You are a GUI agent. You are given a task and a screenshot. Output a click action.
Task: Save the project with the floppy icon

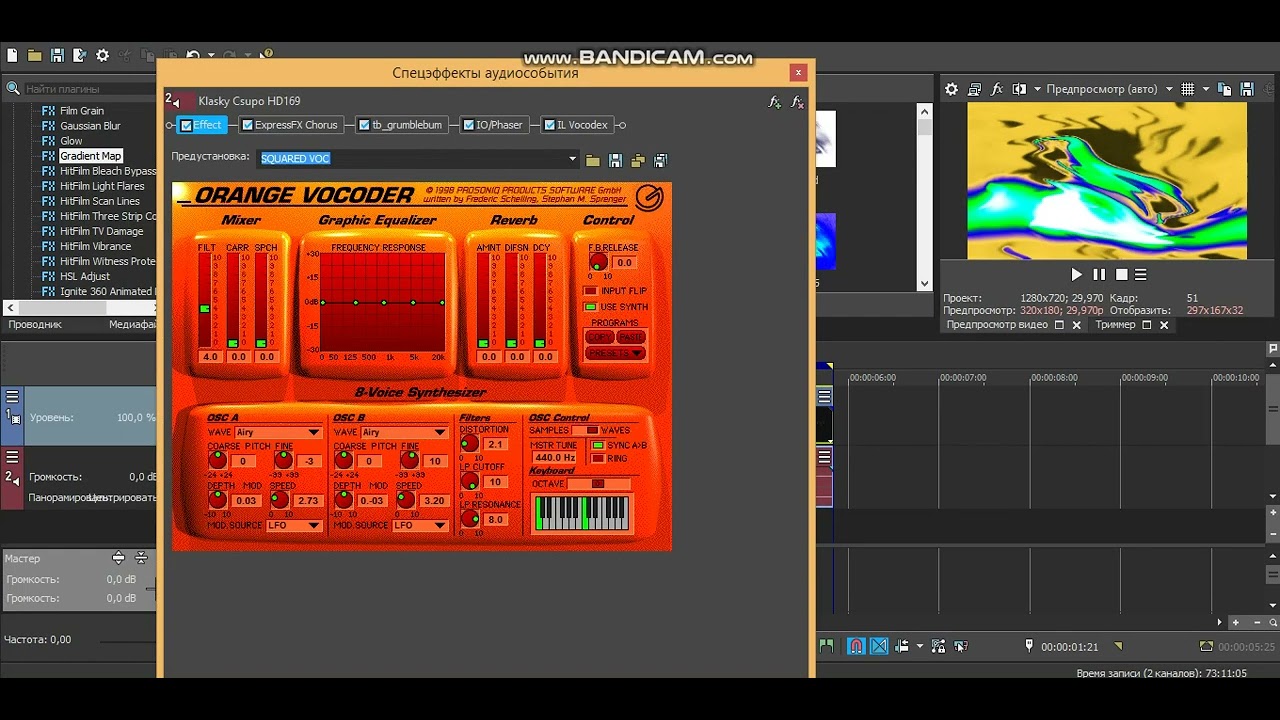57,56
